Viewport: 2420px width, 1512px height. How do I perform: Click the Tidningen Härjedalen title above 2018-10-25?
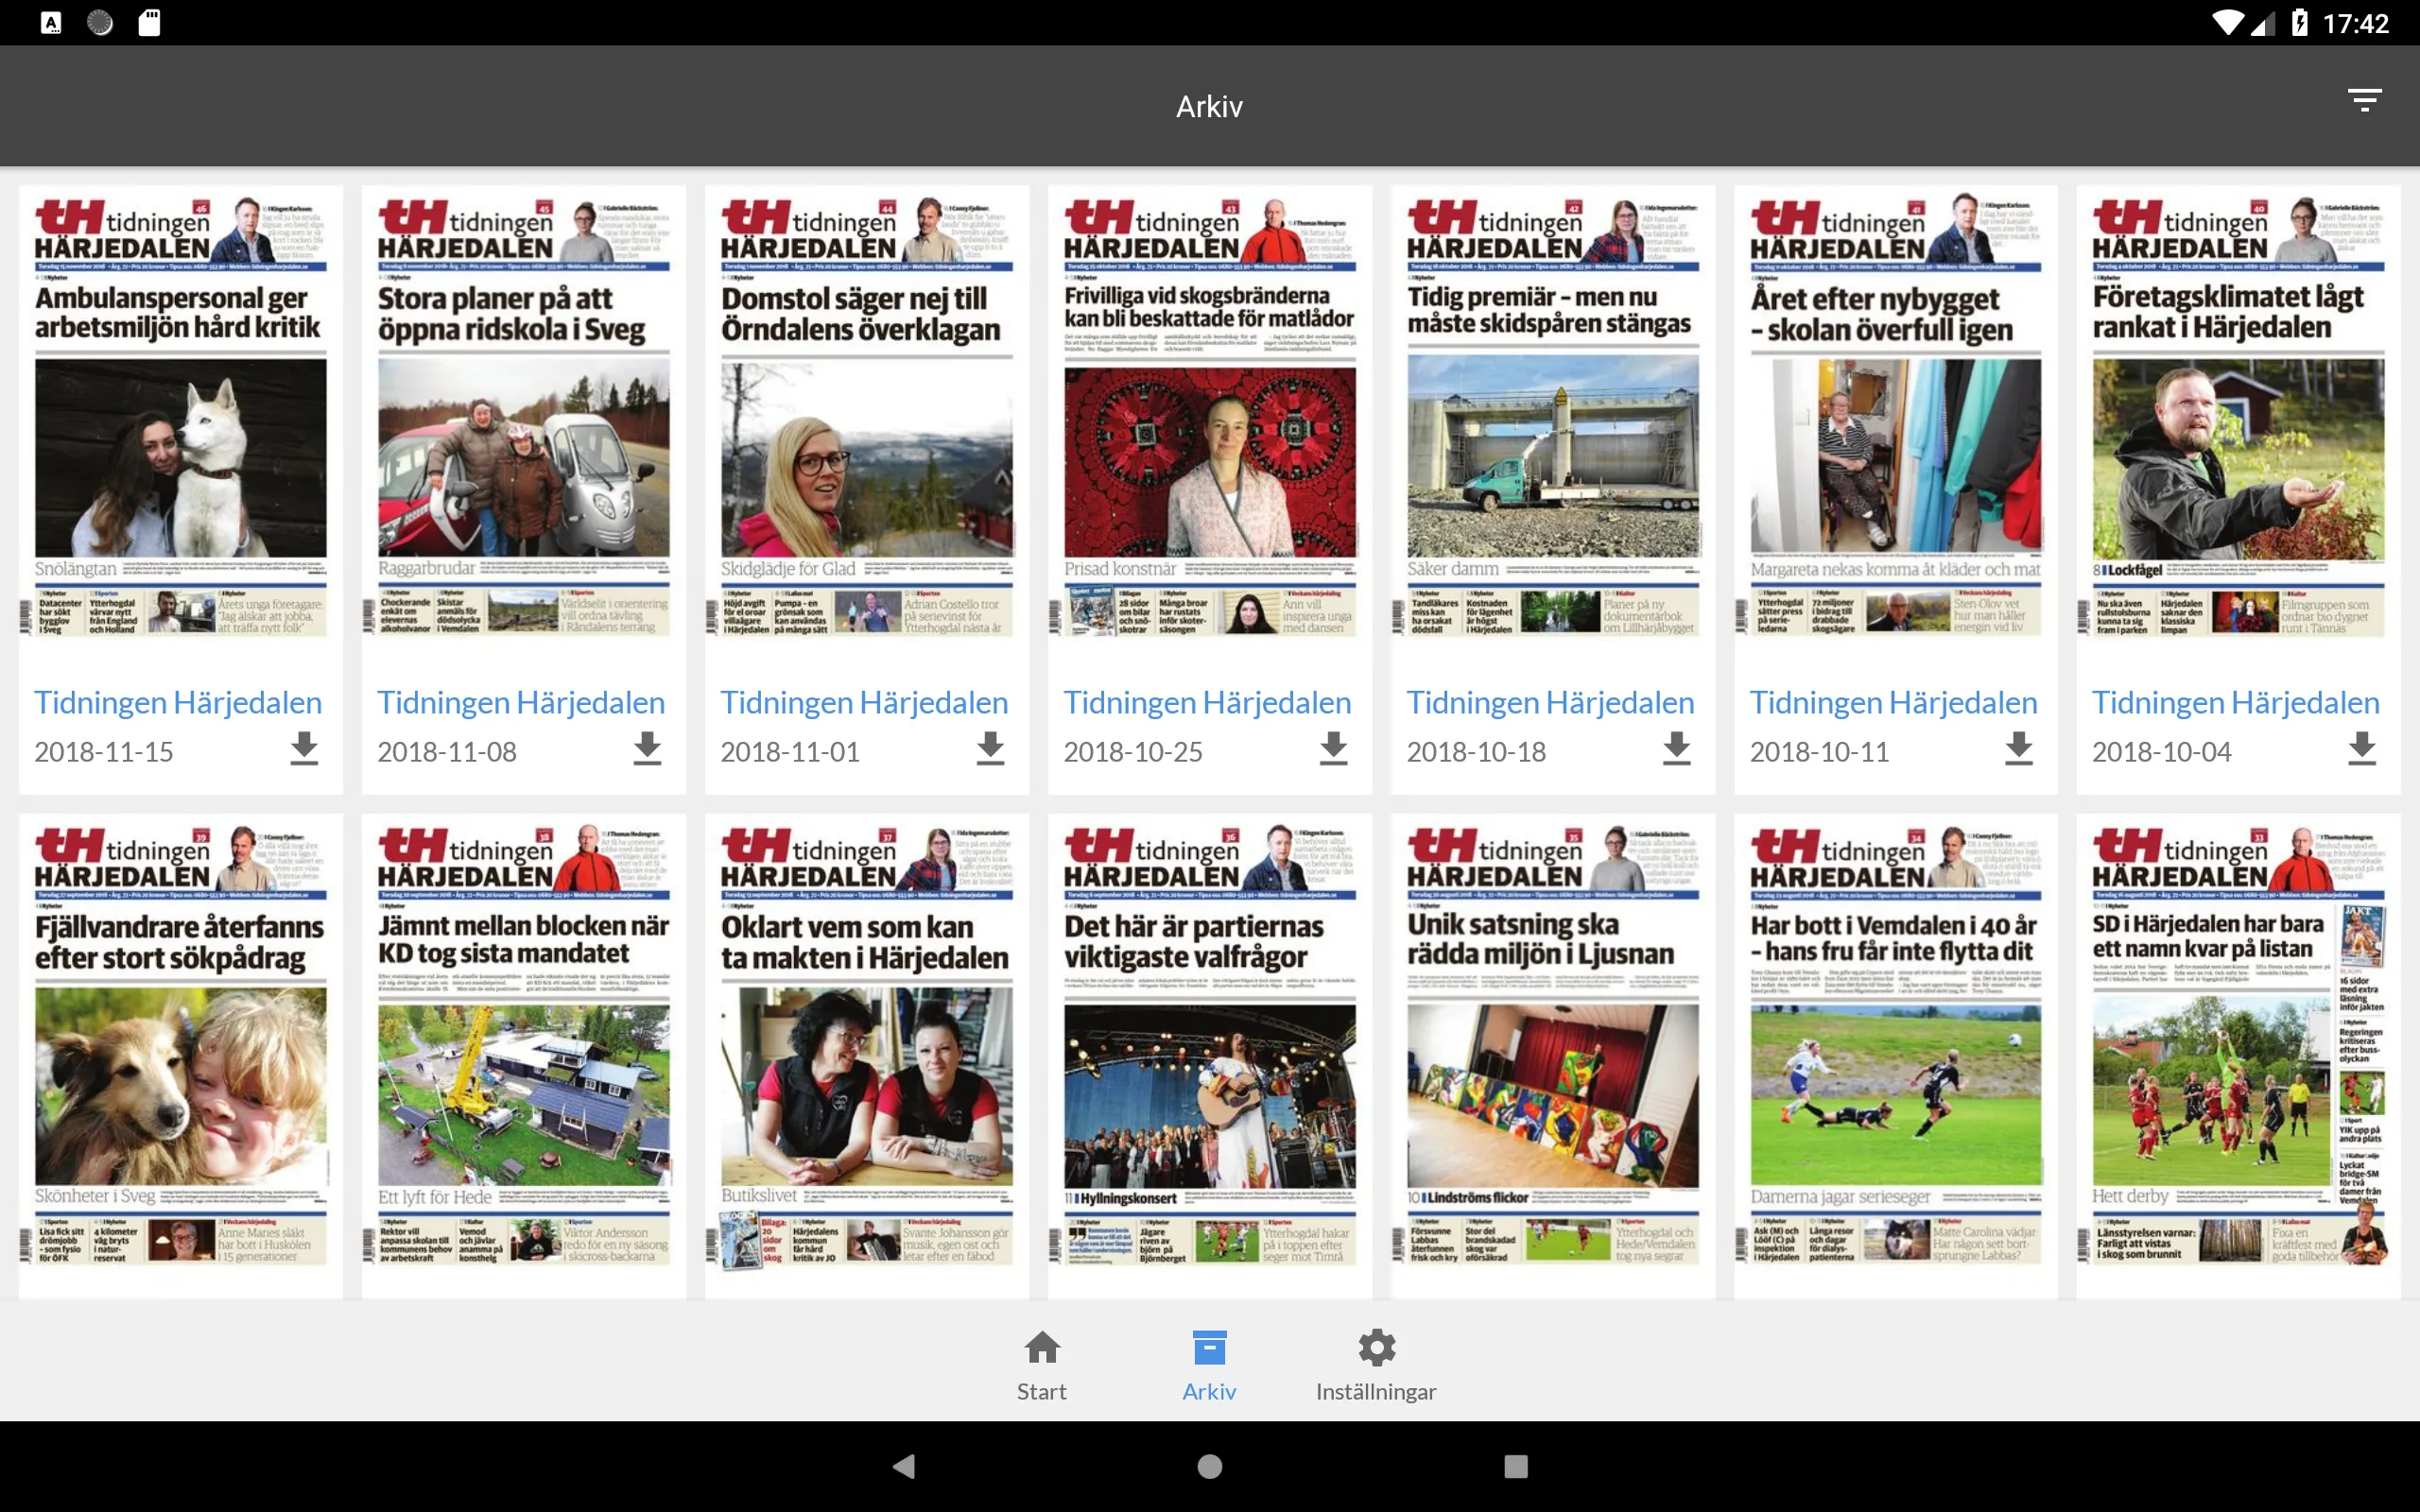[1207, 703]
